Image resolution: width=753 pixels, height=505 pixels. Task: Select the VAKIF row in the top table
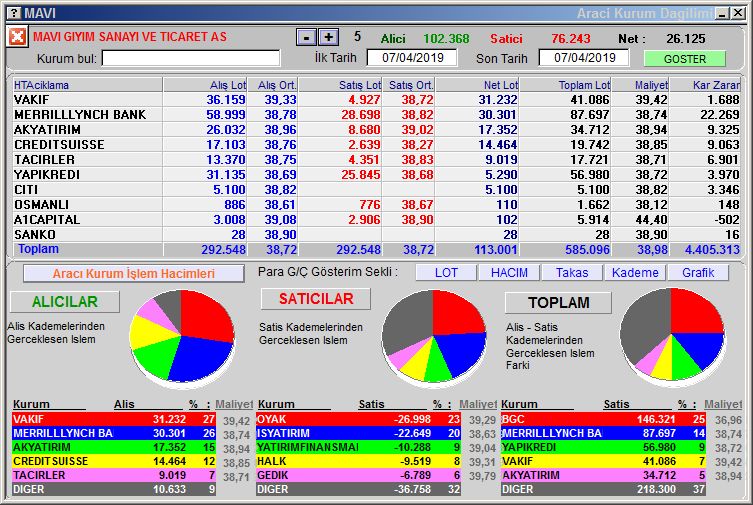click(x=376, y=100)
